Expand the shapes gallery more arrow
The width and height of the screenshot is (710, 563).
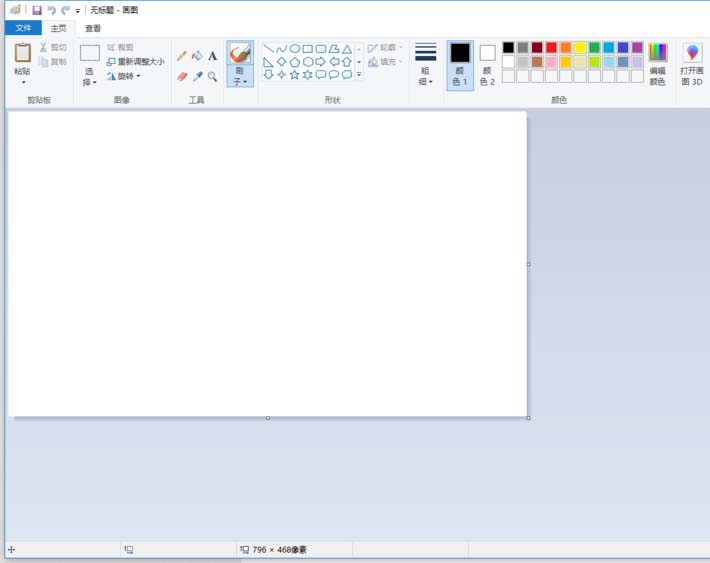point(359,74)
